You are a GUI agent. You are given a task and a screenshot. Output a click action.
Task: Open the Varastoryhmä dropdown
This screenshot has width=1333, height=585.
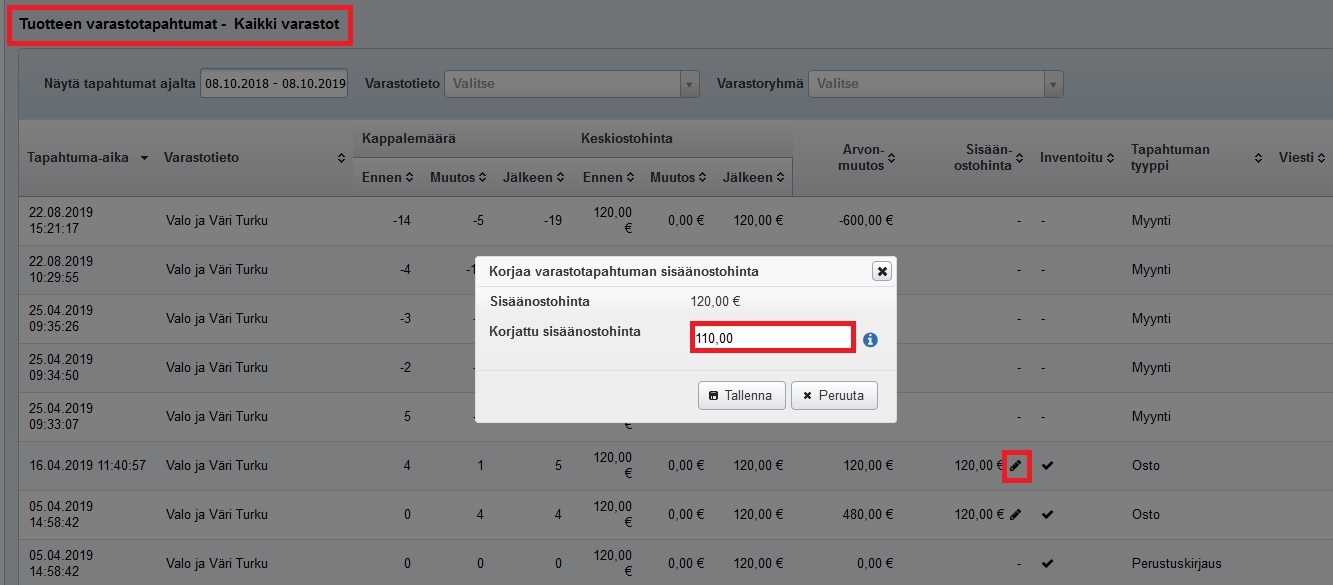[x=935, y=84]
